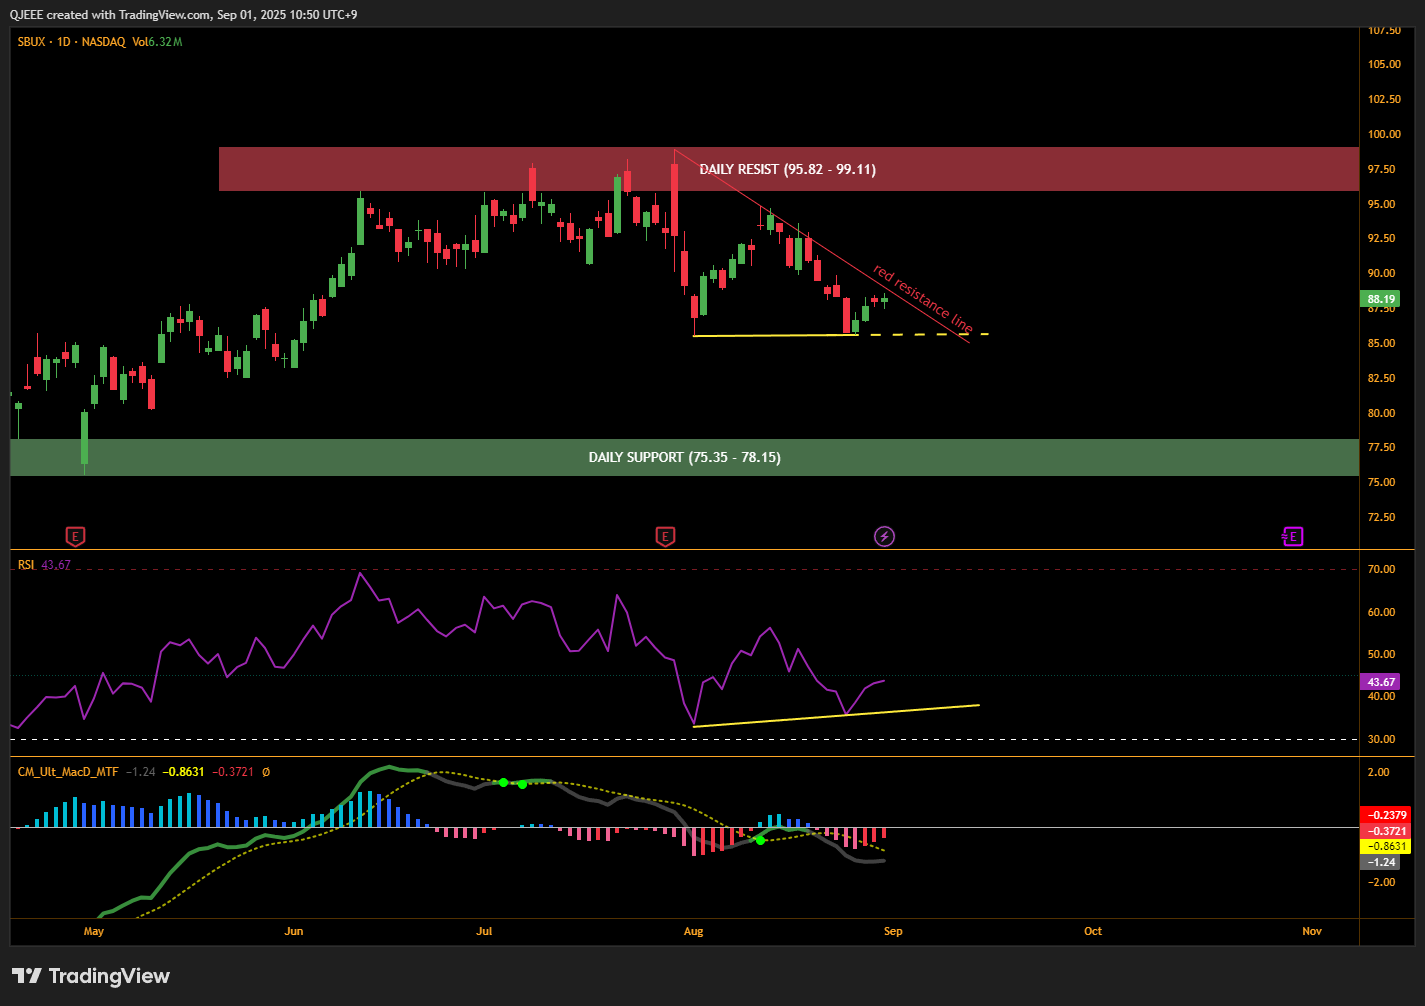
Task: Click the gray -1.24 MACD scale tag
Action: [x=1380, y=862]
